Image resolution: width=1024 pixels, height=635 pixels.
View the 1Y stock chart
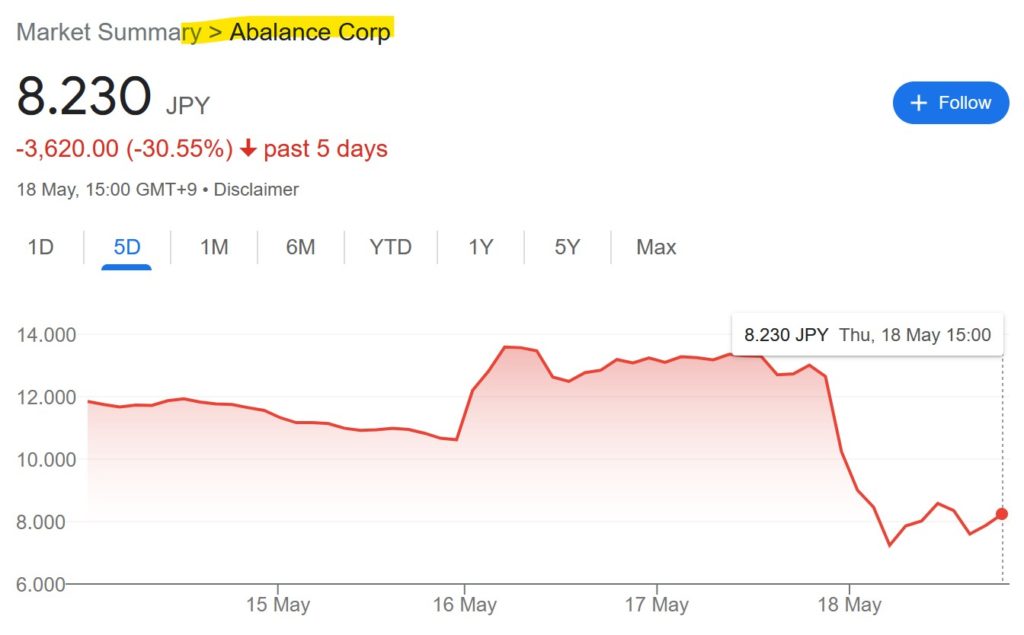pyautogui.click(x=479, y=247)
